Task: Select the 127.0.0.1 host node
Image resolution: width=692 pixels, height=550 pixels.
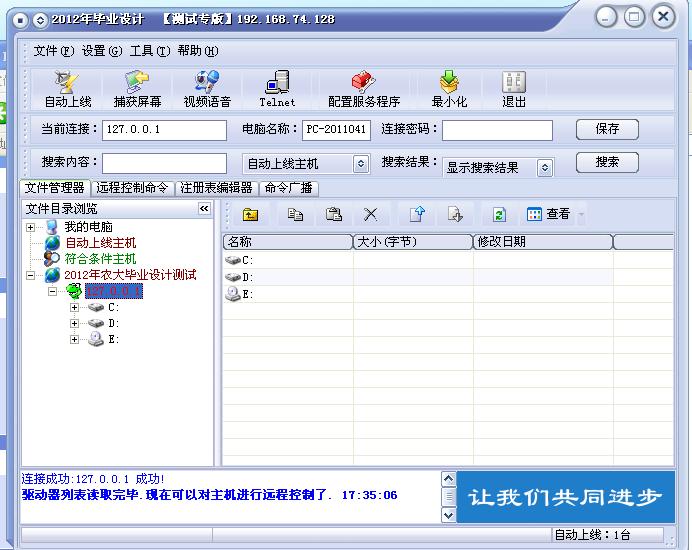Action: 114,291
